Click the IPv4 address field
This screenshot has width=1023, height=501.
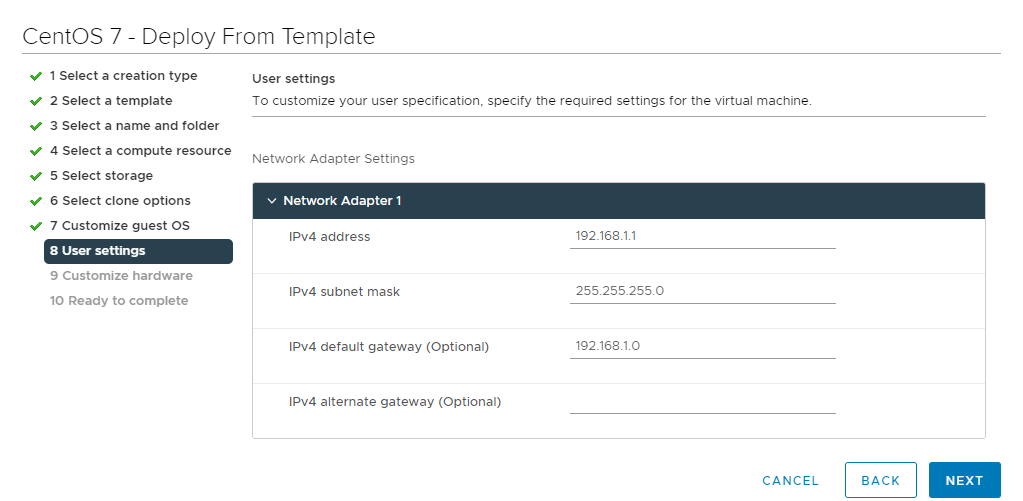703,237
